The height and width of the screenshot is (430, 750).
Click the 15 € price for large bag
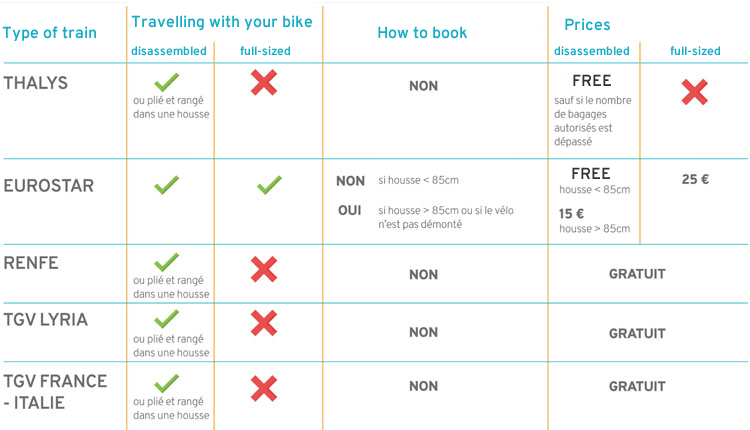pyautogui.click(x=571, y=213)
